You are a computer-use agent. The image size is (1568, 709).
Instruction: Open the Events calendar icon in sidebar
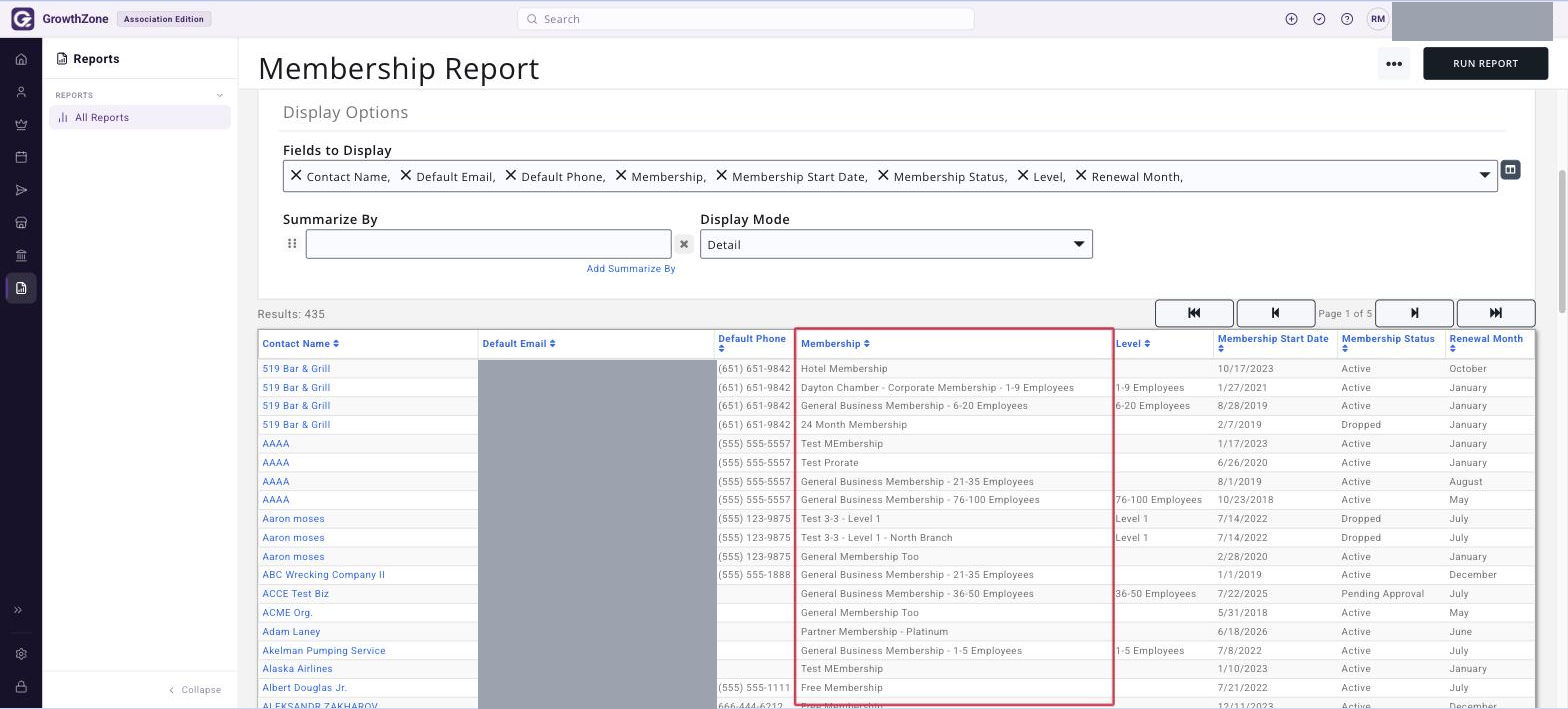21,157
